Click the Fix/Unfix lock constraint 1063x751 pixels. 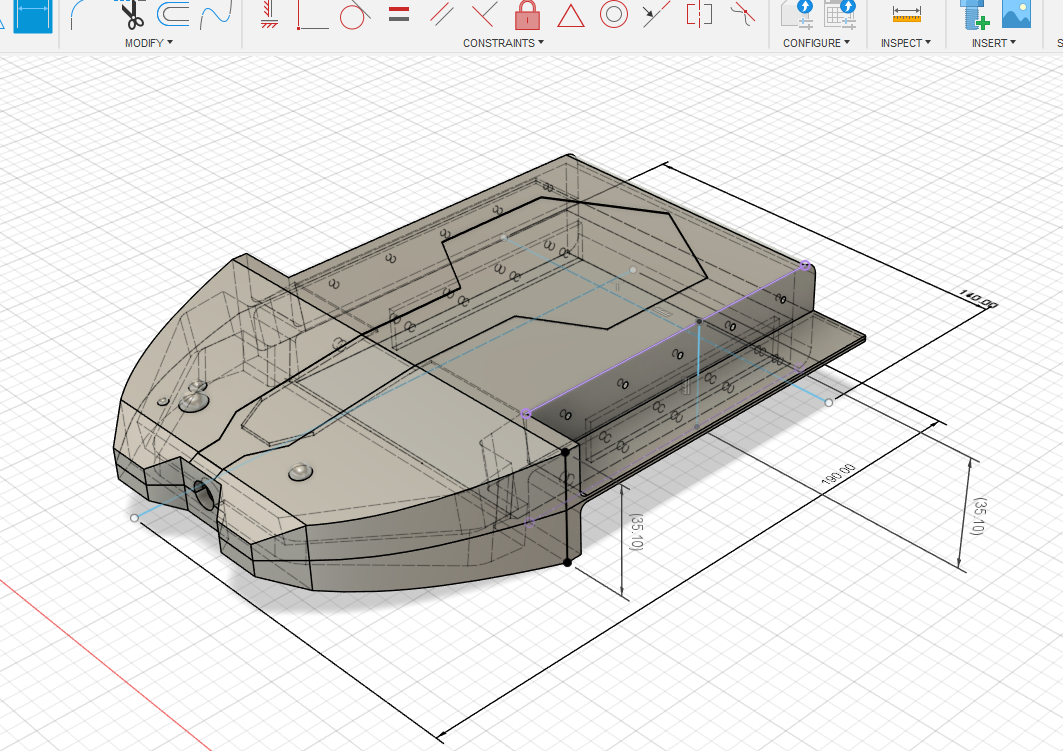click(527, 15)
